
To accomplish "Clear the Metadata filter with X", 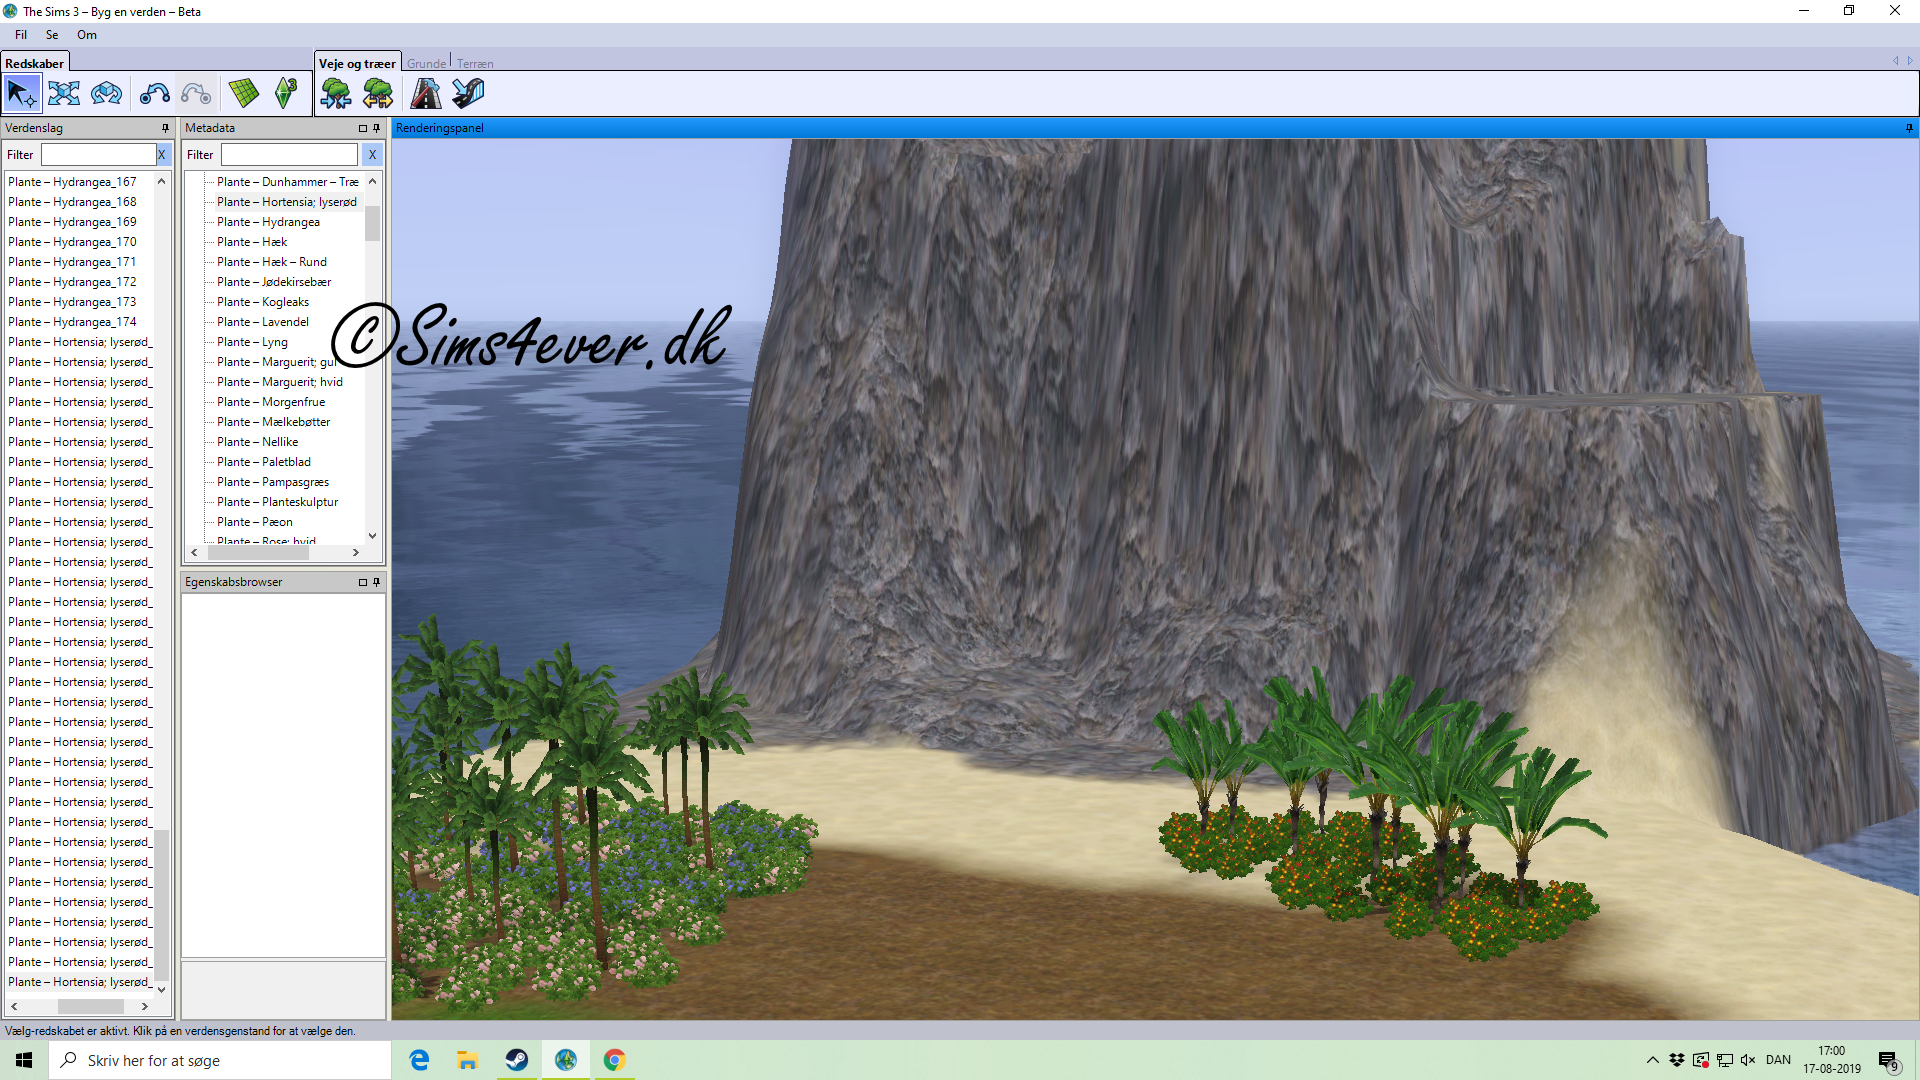I will click(x=372, y=155).
